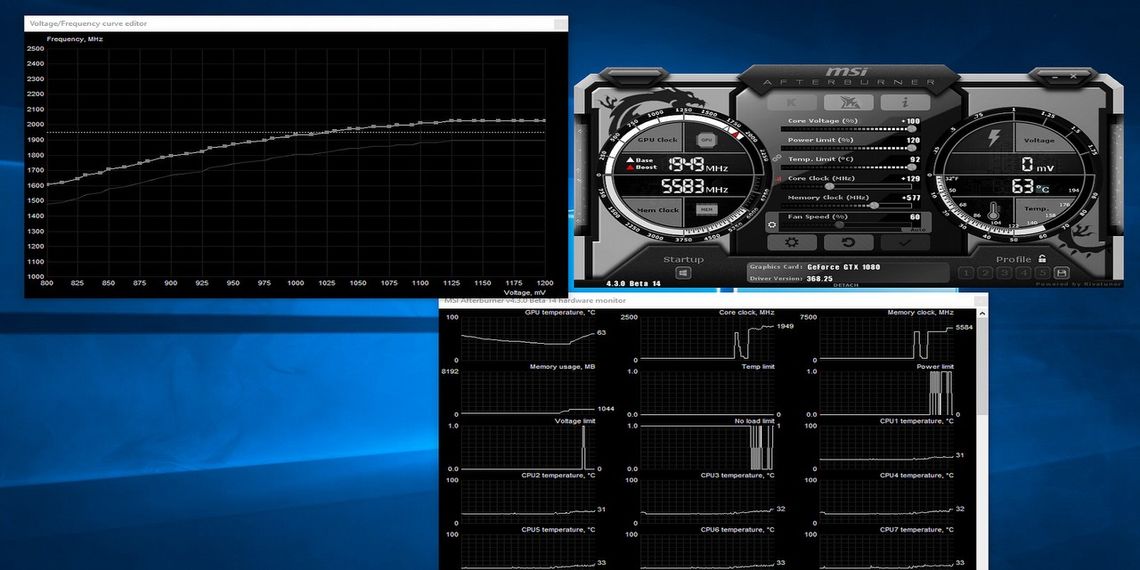Select profile slot 5
The width and height of the screenshot is (1140, 570).
(x=1043, y=273)
